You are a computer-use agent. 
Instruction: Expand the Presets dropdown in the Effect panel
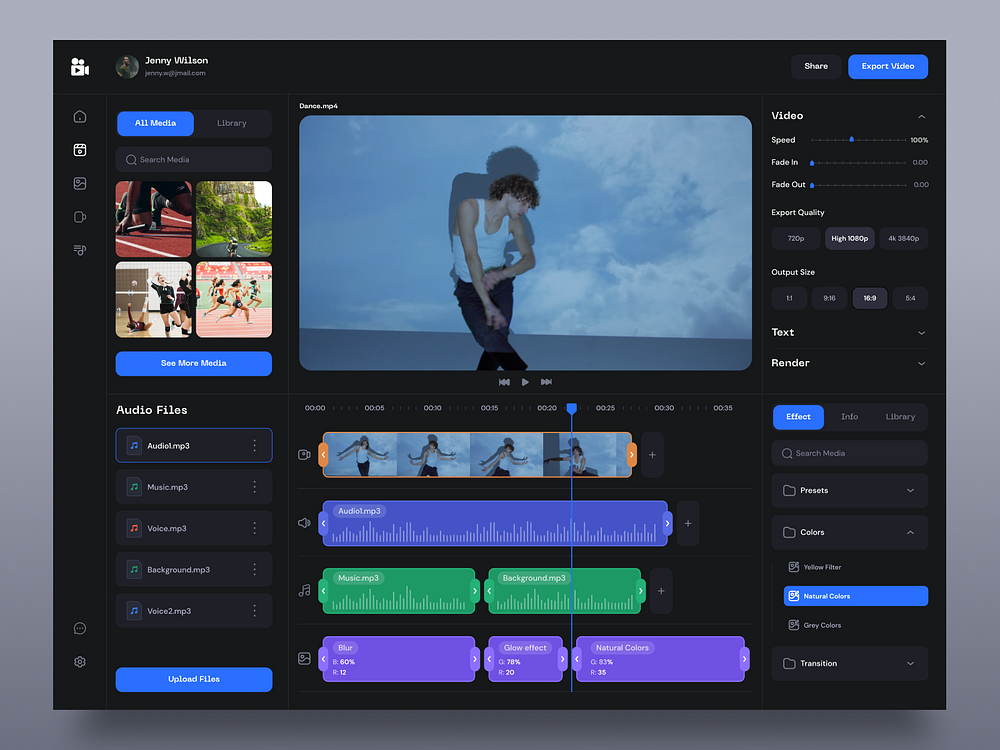(848, 490)
